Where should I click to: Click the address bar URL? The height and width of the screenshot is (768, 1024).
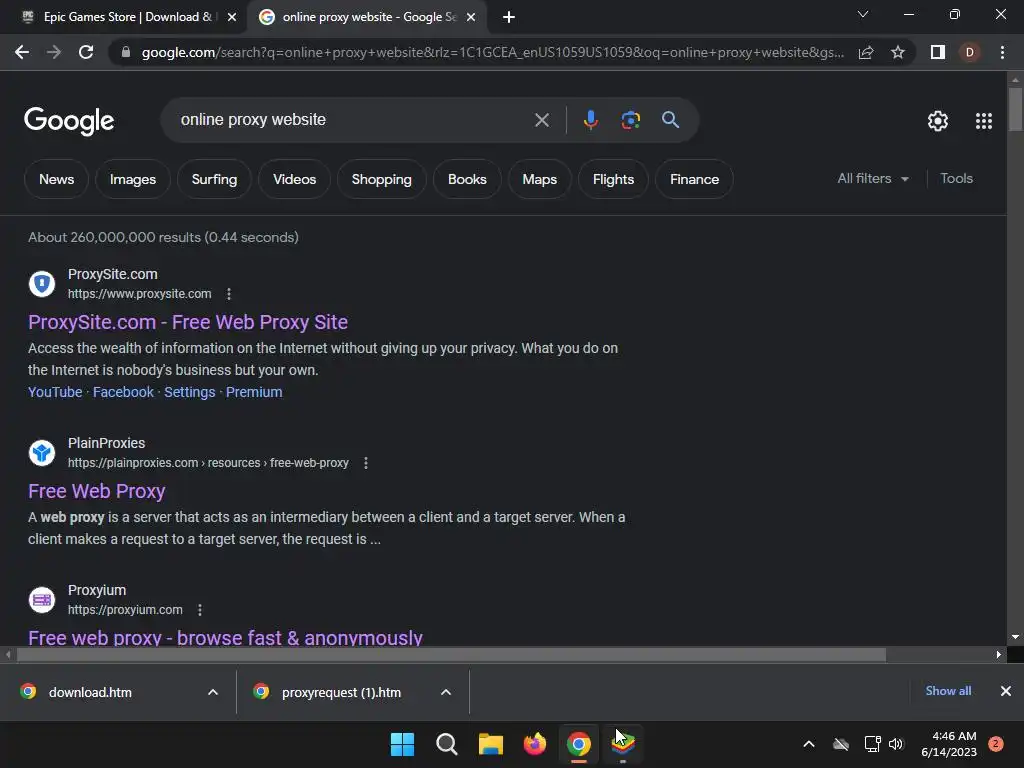click(x=493, y=52)
